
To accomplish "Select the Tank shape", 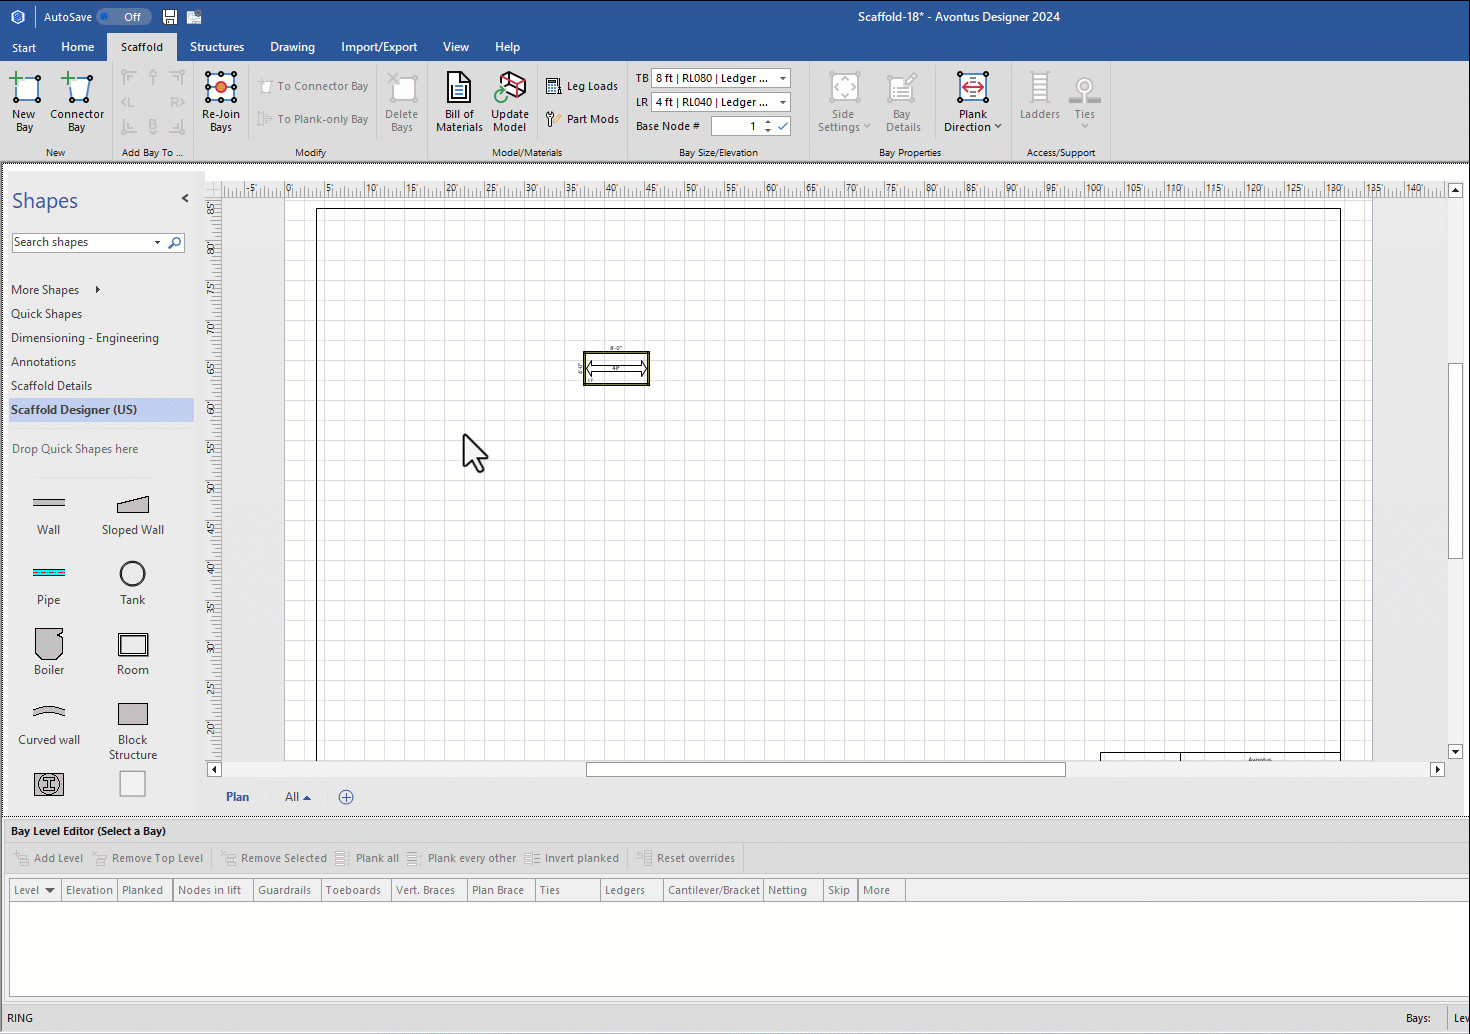I will (x=132, y=583).
